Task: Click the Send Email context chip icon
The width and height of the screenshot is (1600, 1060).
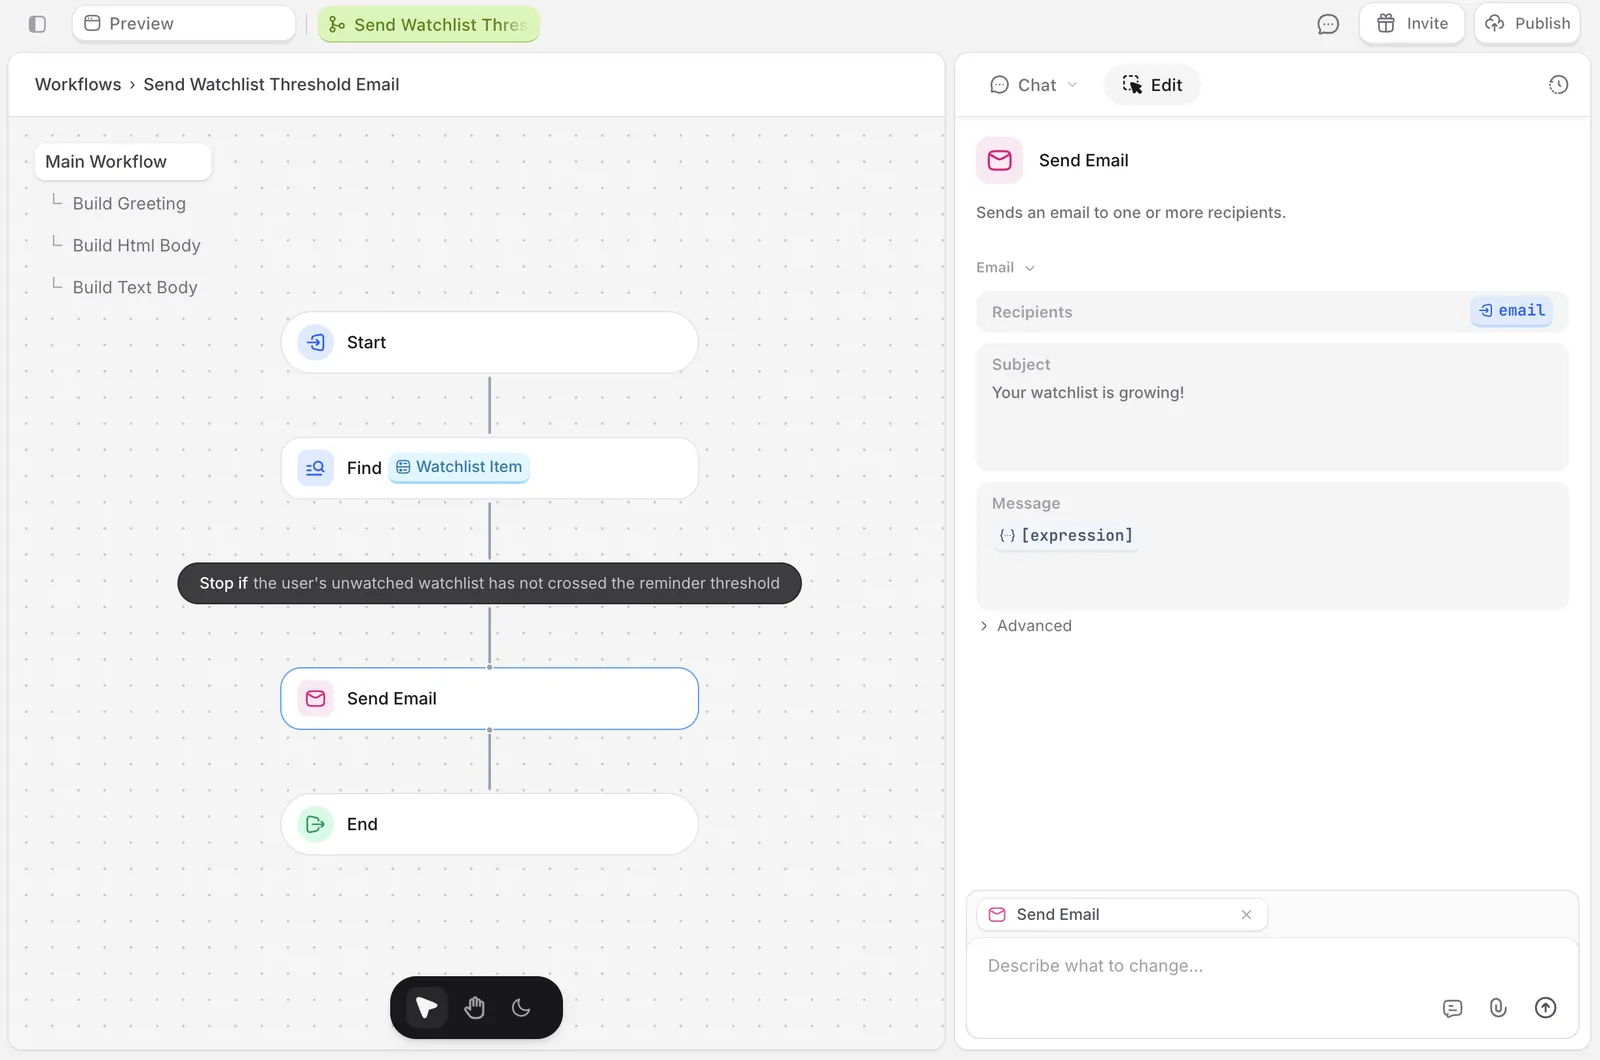Action: point(997,914)
